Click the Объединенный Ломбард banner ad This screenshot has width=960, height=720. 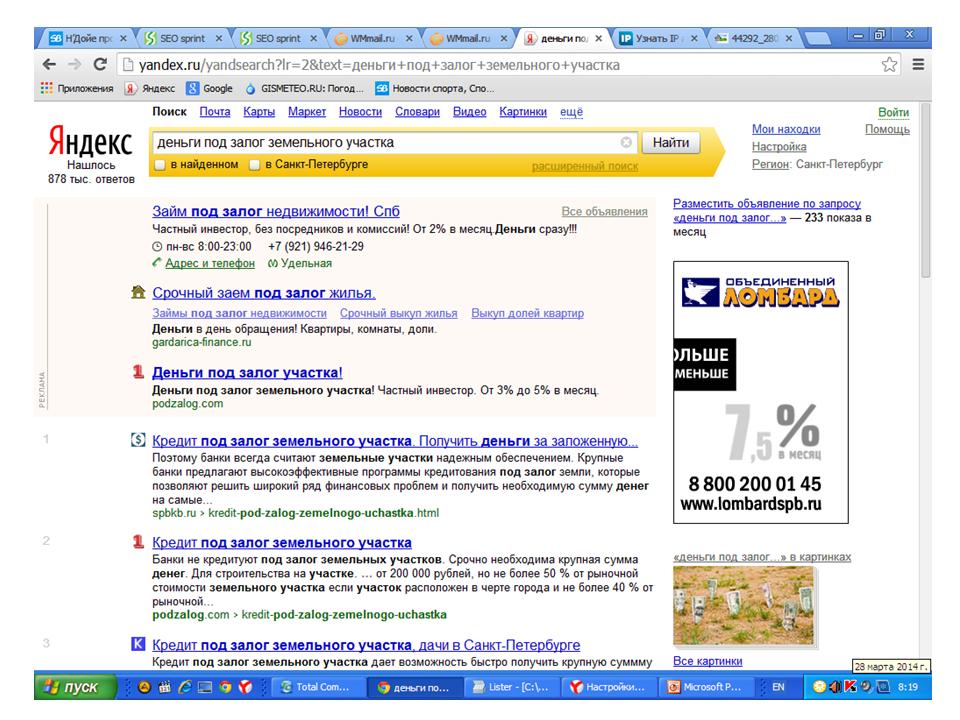(x=760, y=392)
